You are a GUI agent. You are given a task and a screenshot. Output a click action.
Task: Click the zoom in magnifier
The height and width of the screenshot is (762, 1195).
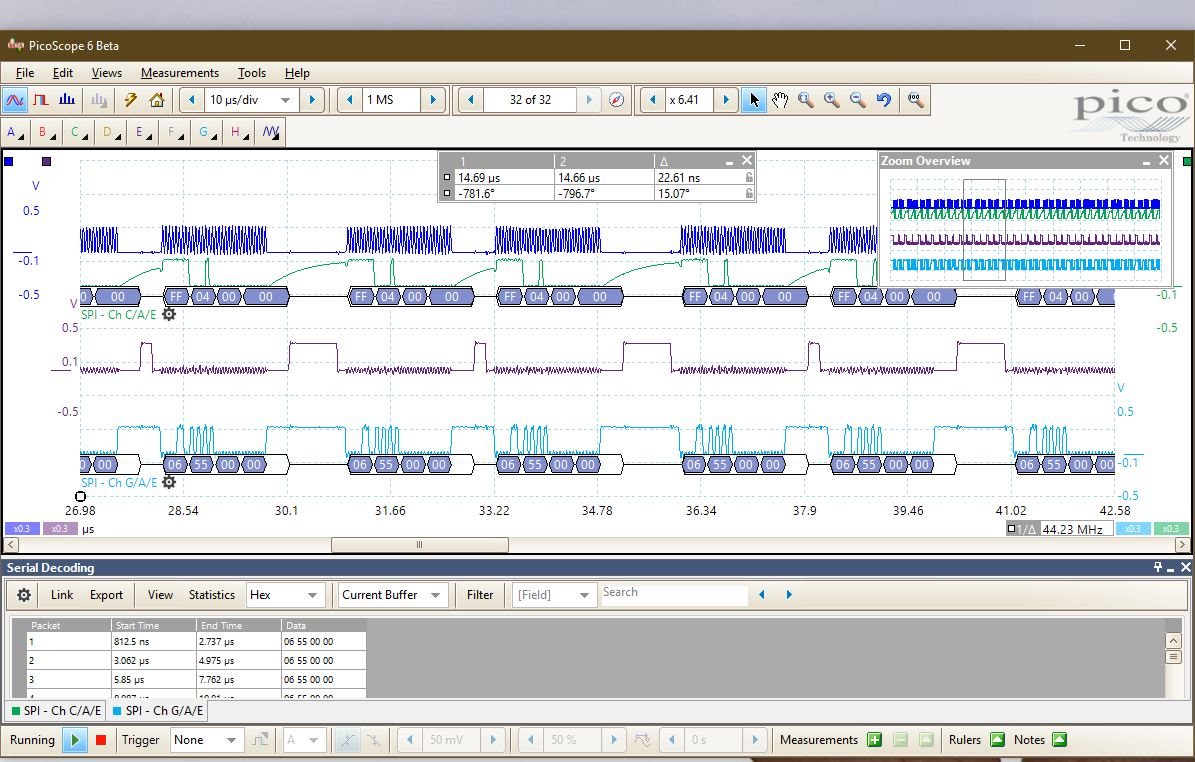(x=831, y=100)
